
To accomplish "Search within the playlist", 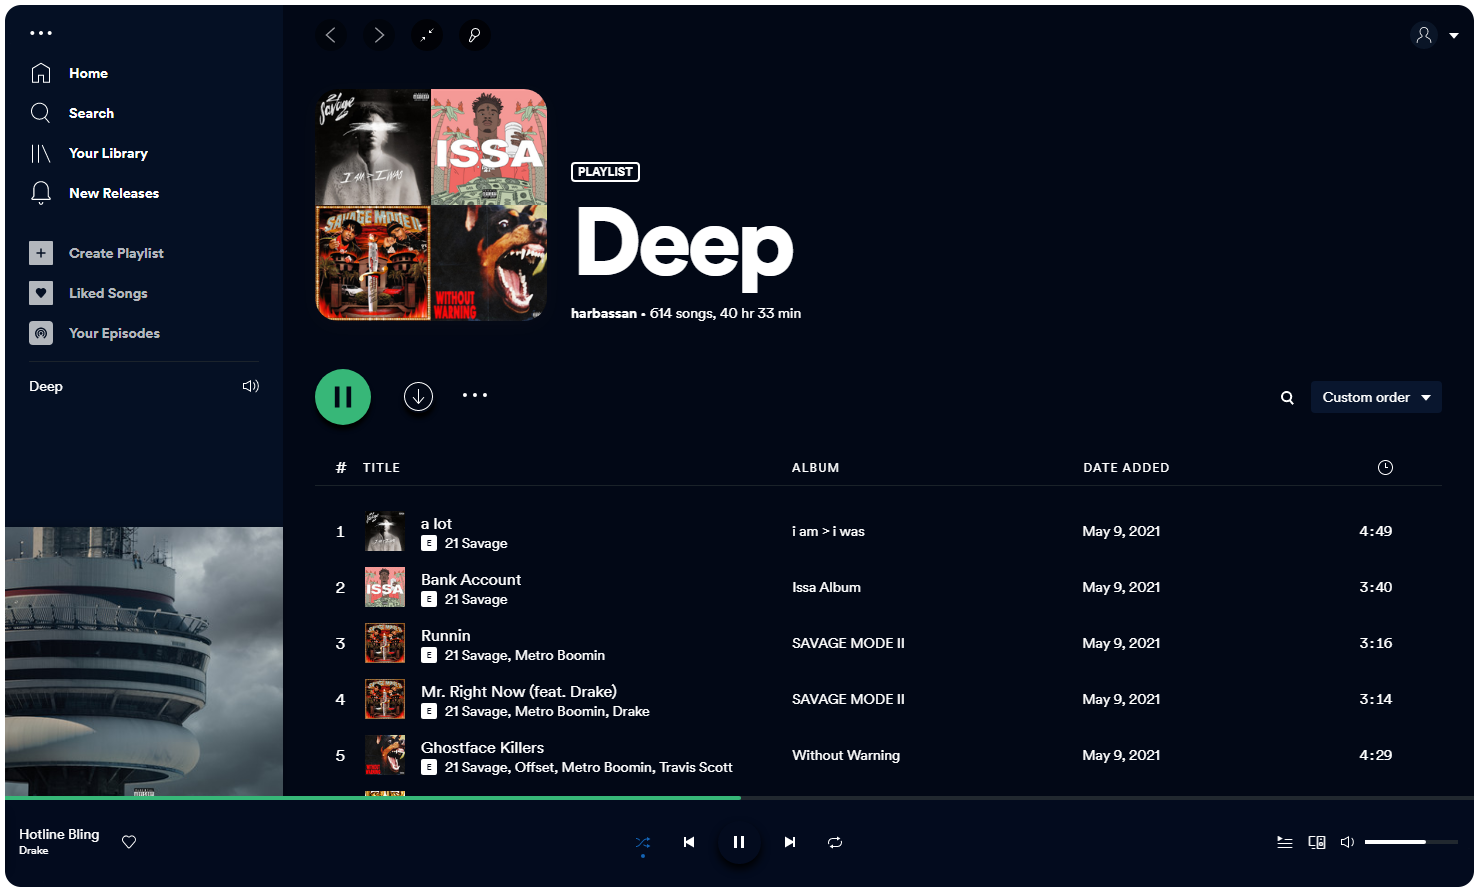I will (x=1287, y=397).
